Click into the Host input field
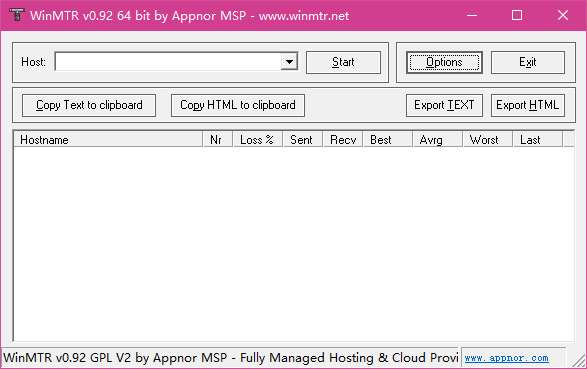 (x=168, y=61)
